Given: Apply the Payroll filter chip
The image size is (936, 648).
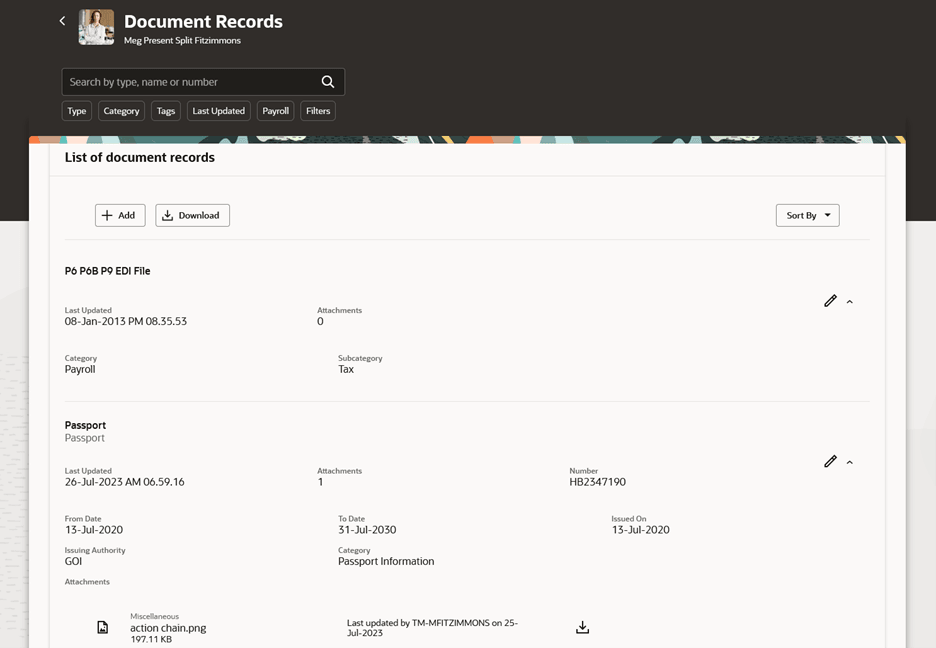Looking at the screenshot, I should tap(275, 111).
